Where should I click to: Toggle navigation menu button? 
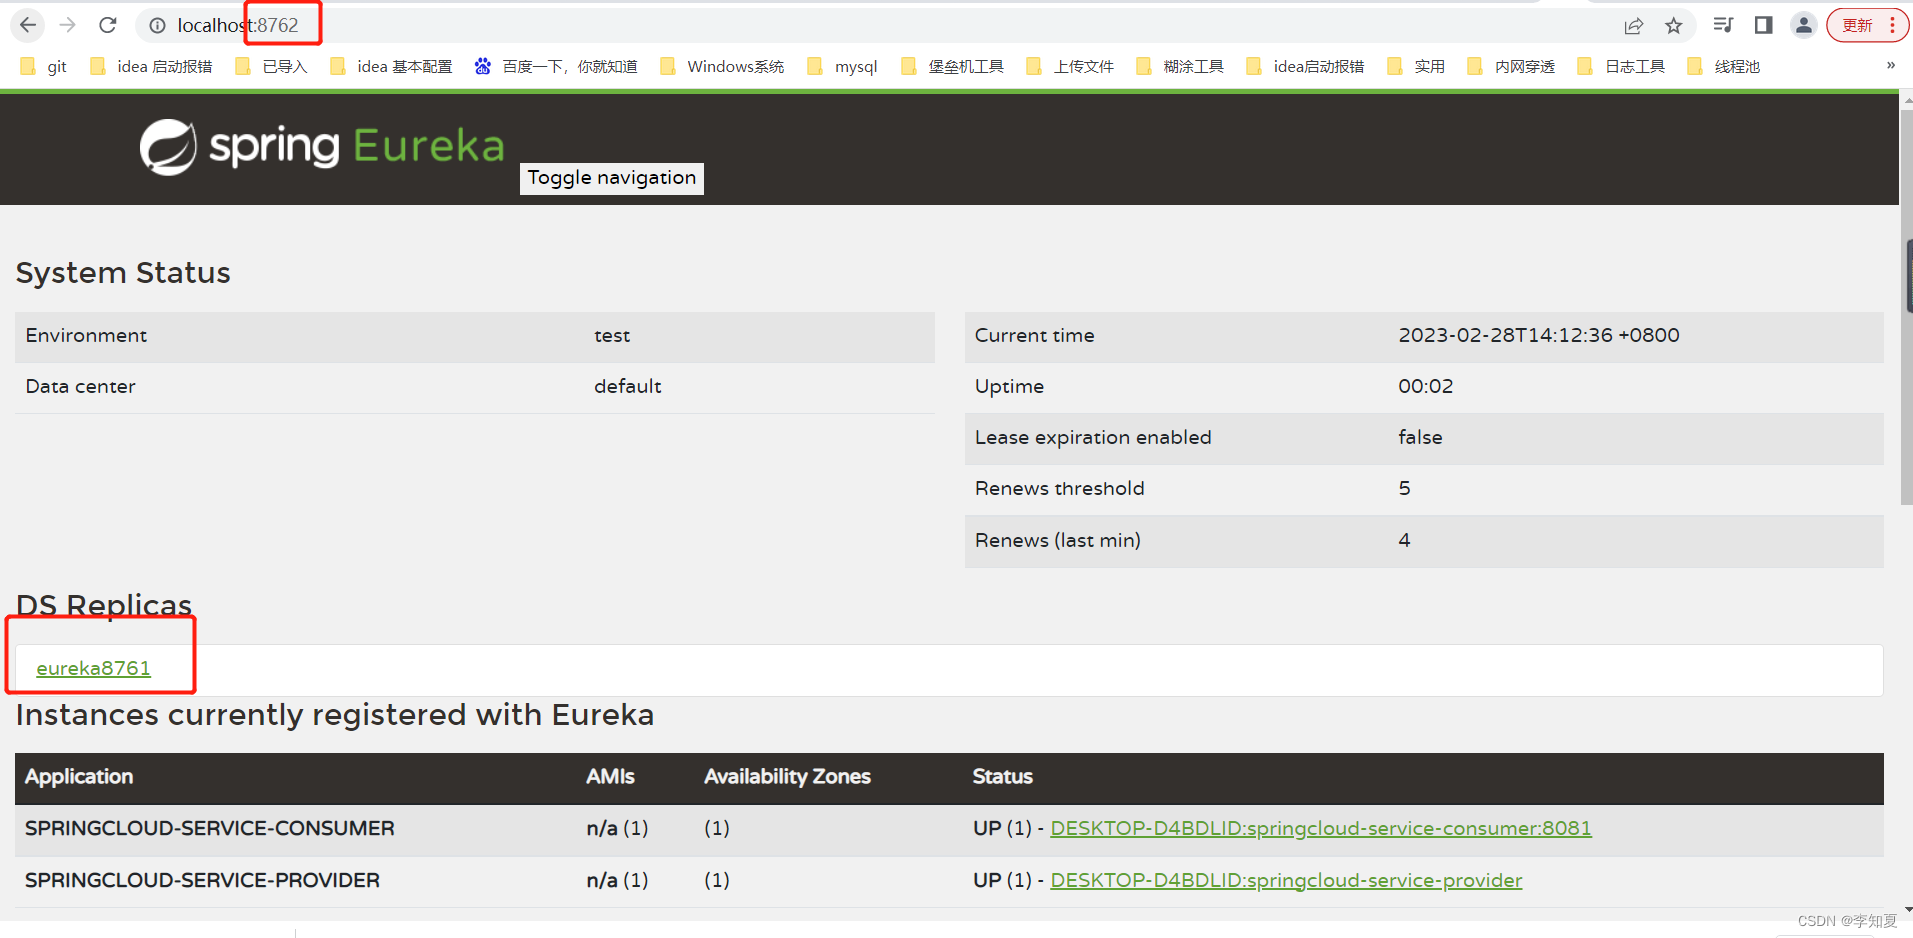pos(611,178)
